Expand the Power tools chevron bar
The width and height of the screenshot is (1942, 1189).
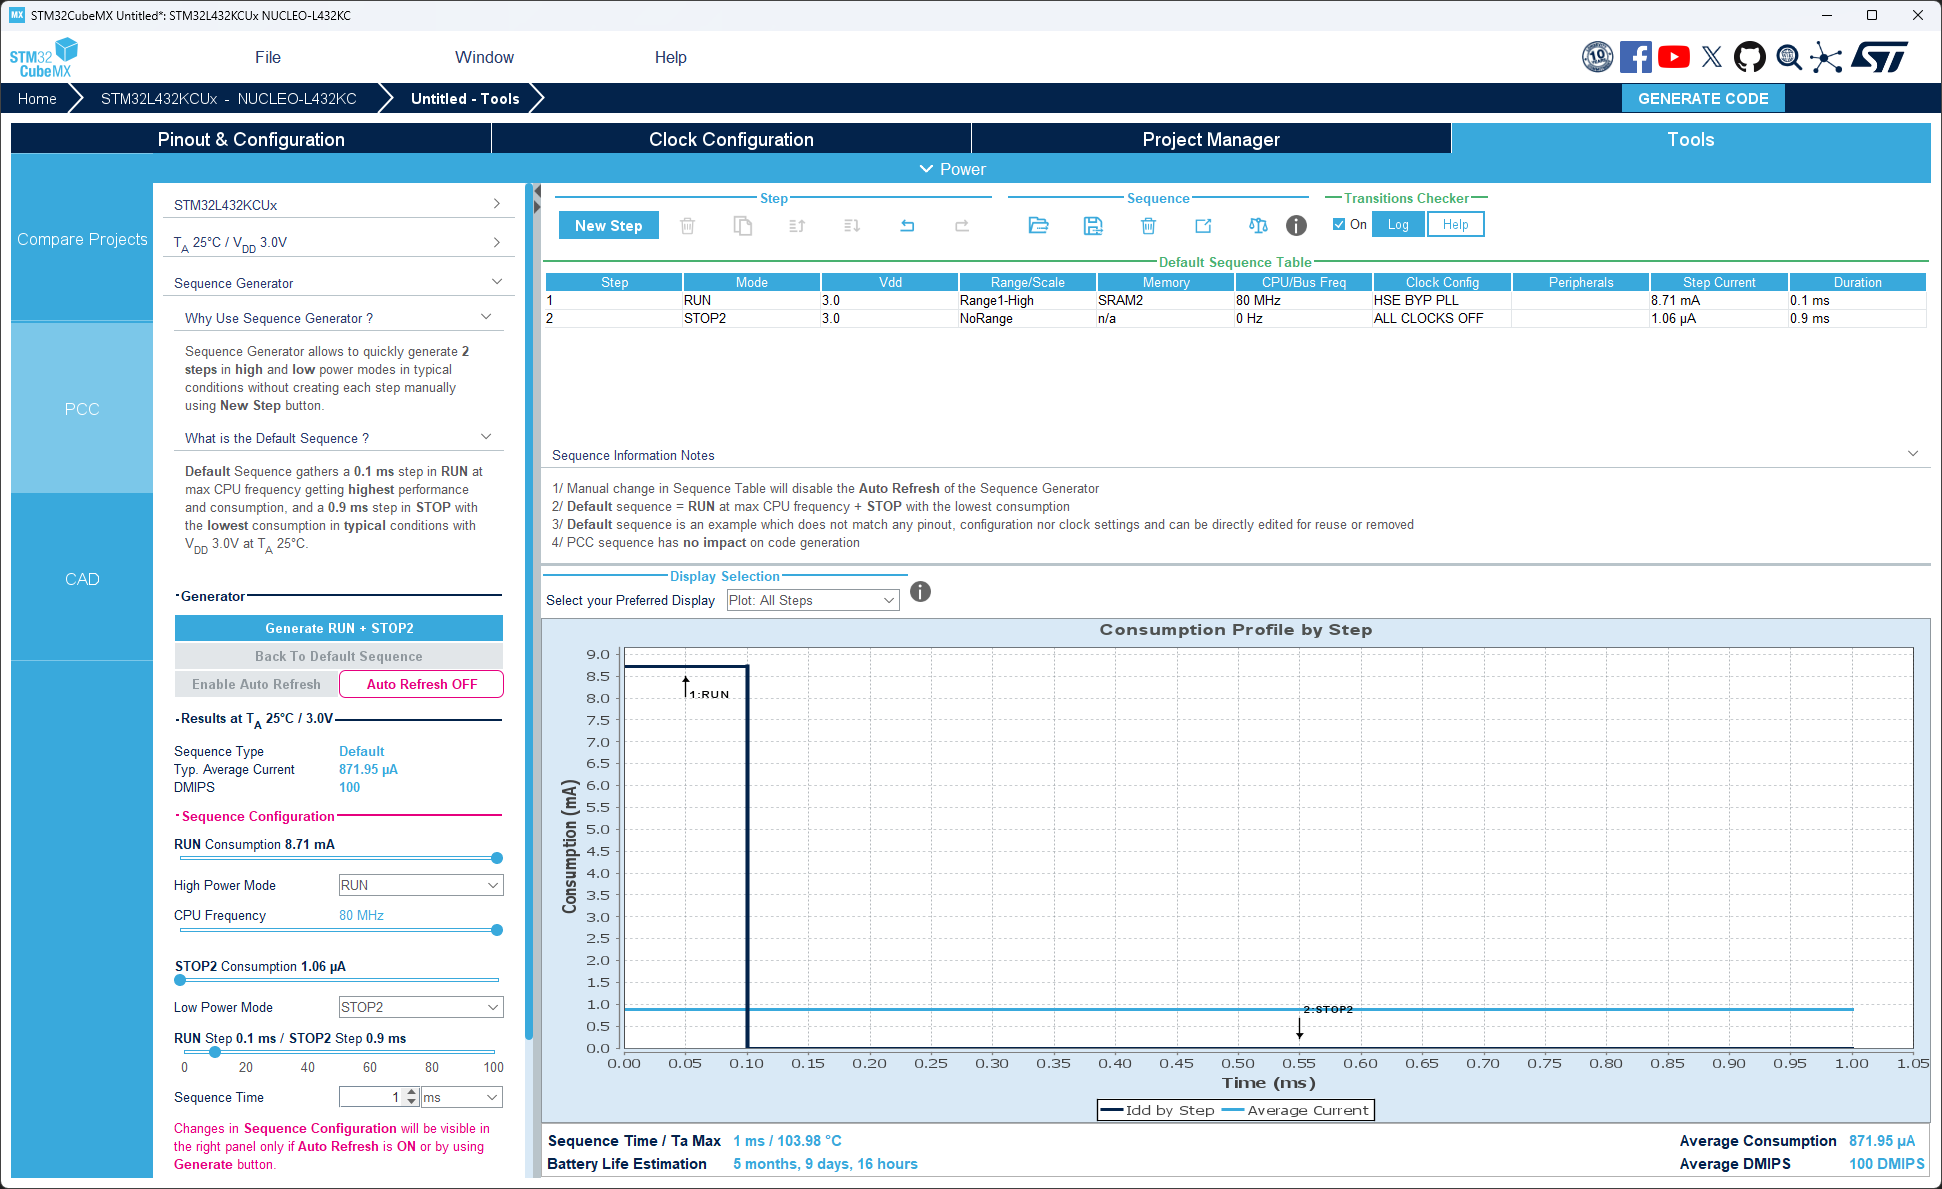point(952,169)
